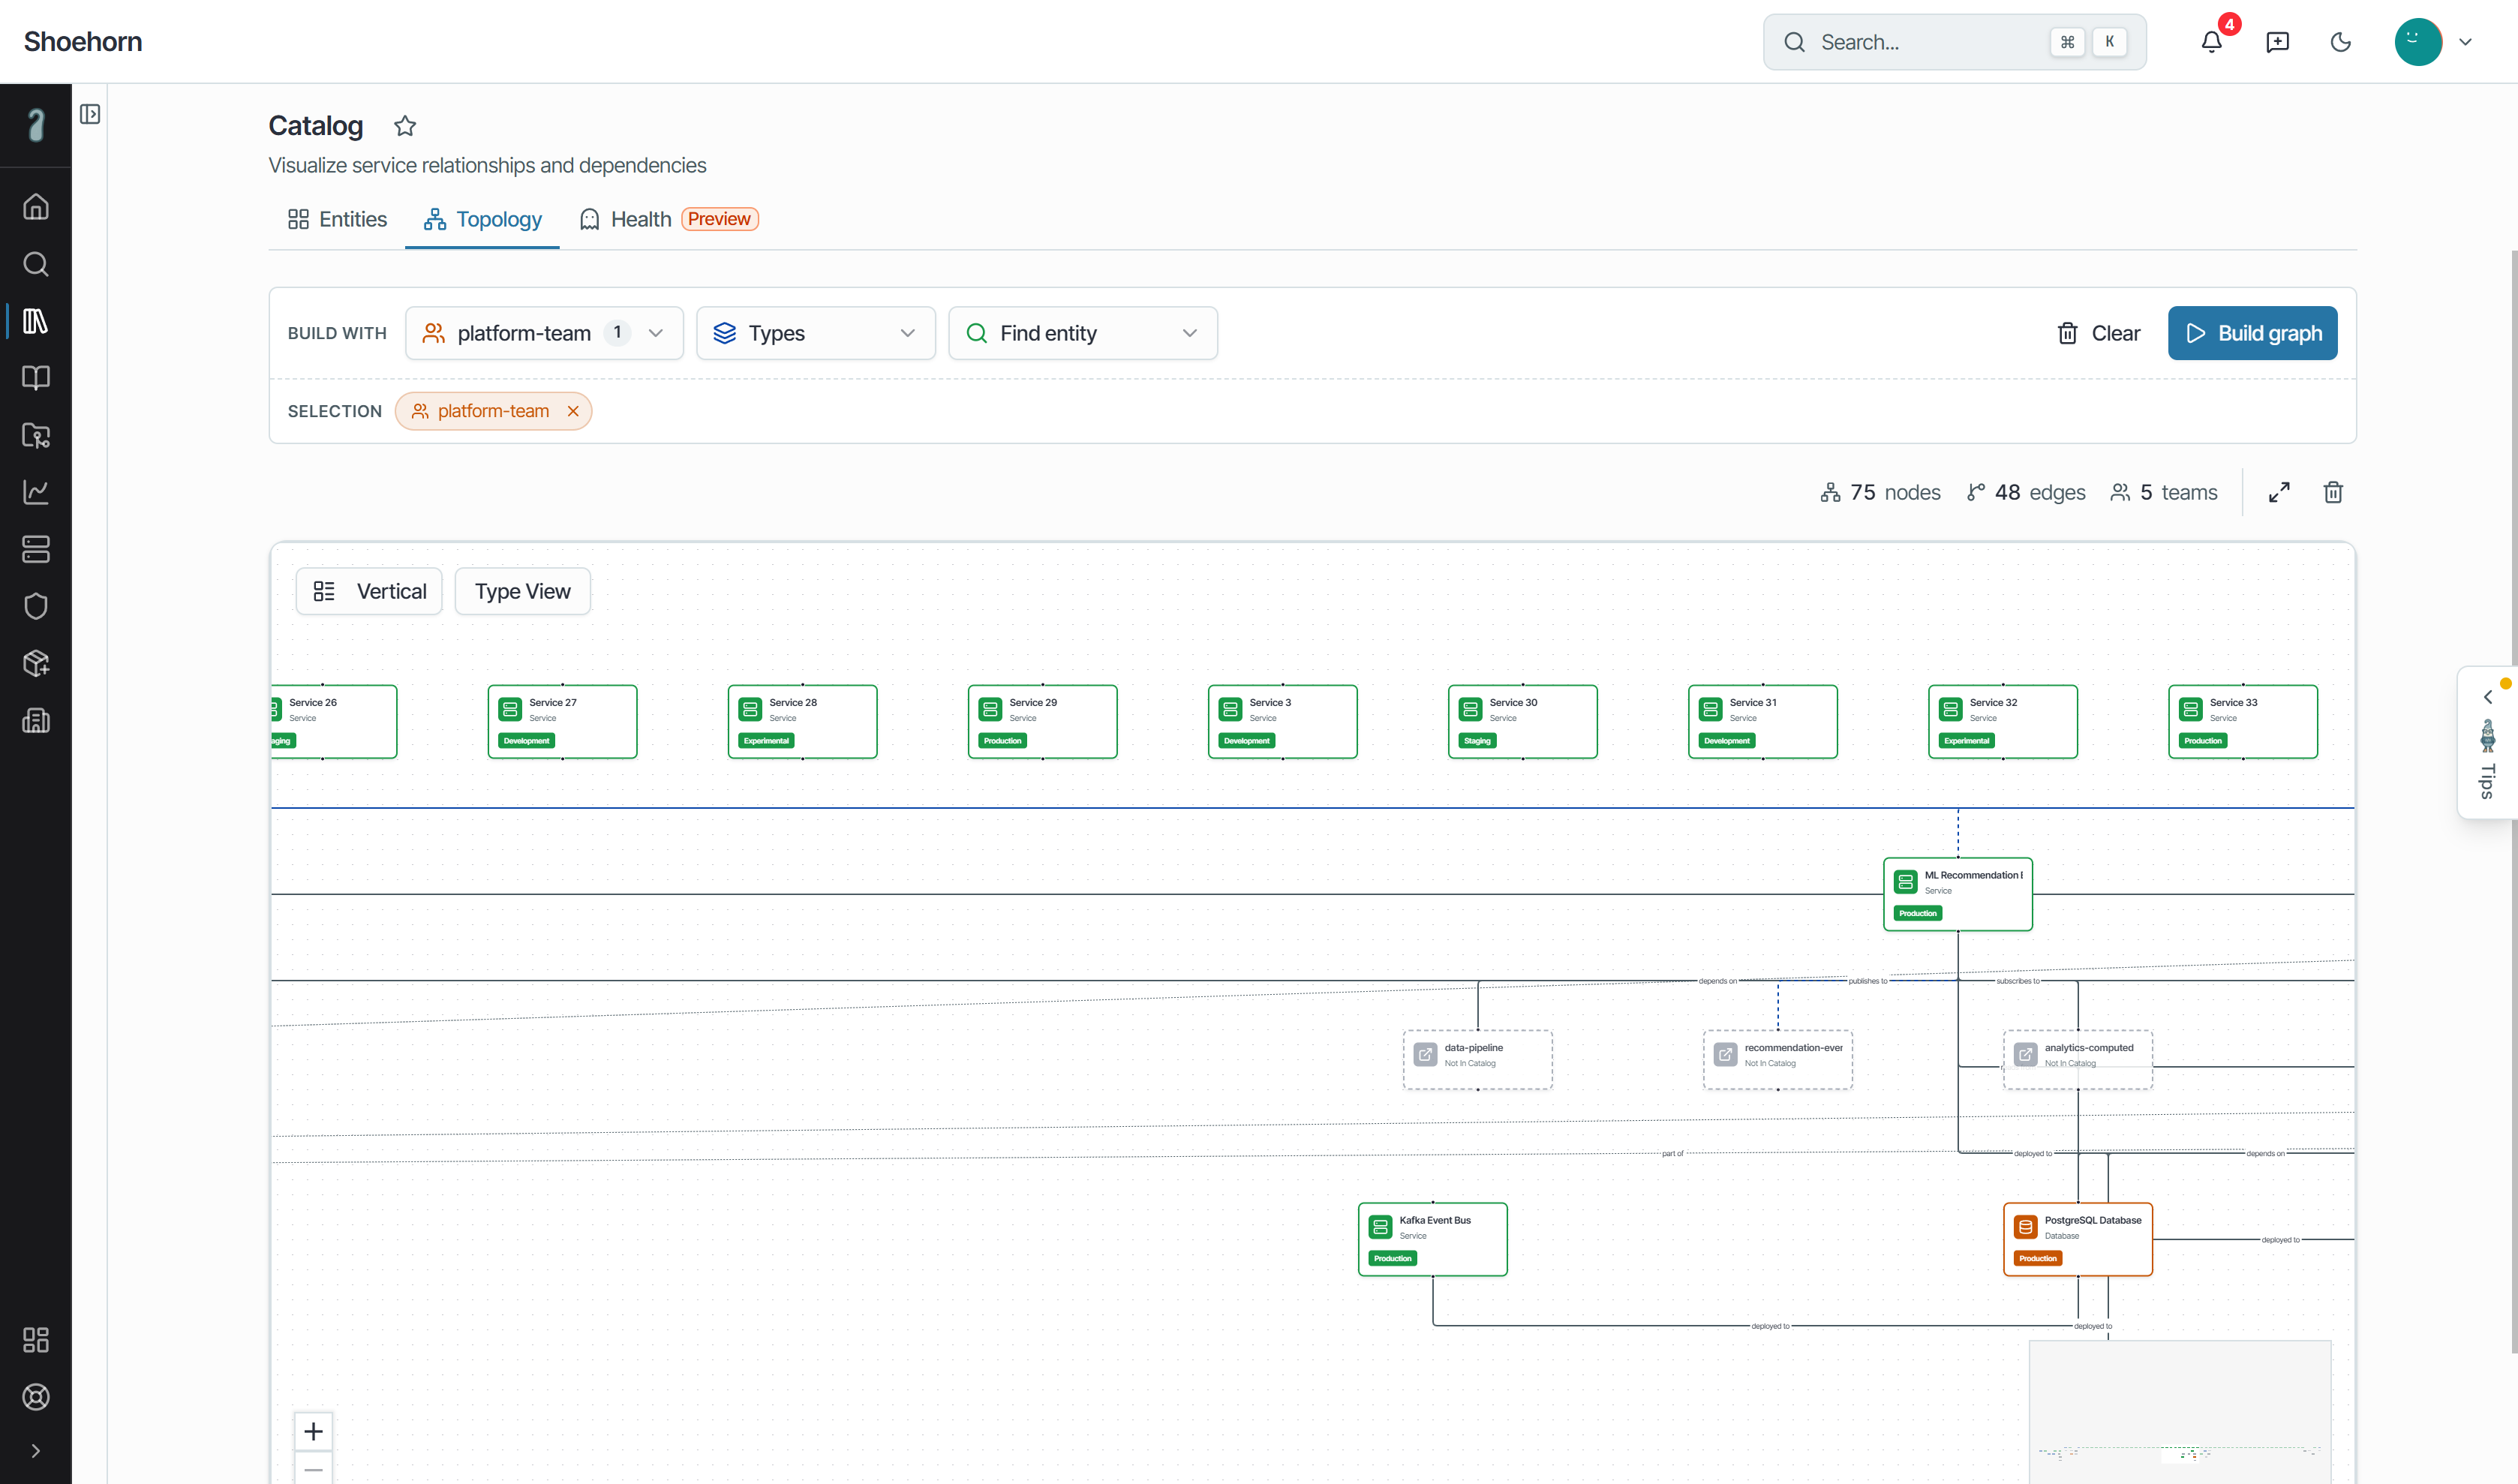Zoom in on the graph with plus
Image resolution: width=2518 pixels, height=1484 pixels.
tap(313, 1431)
